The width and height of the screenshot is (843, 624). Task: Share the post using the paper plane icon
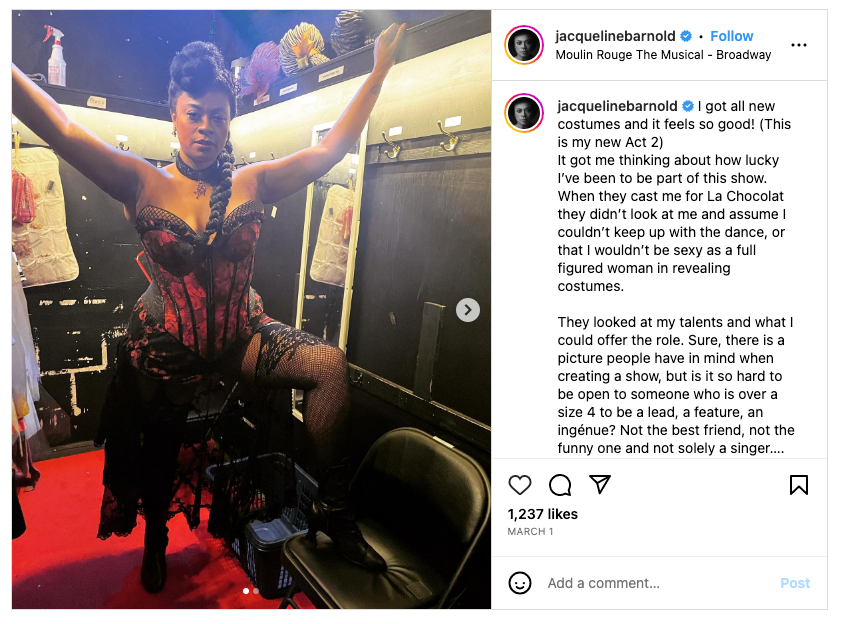click(x=599, y=484)
